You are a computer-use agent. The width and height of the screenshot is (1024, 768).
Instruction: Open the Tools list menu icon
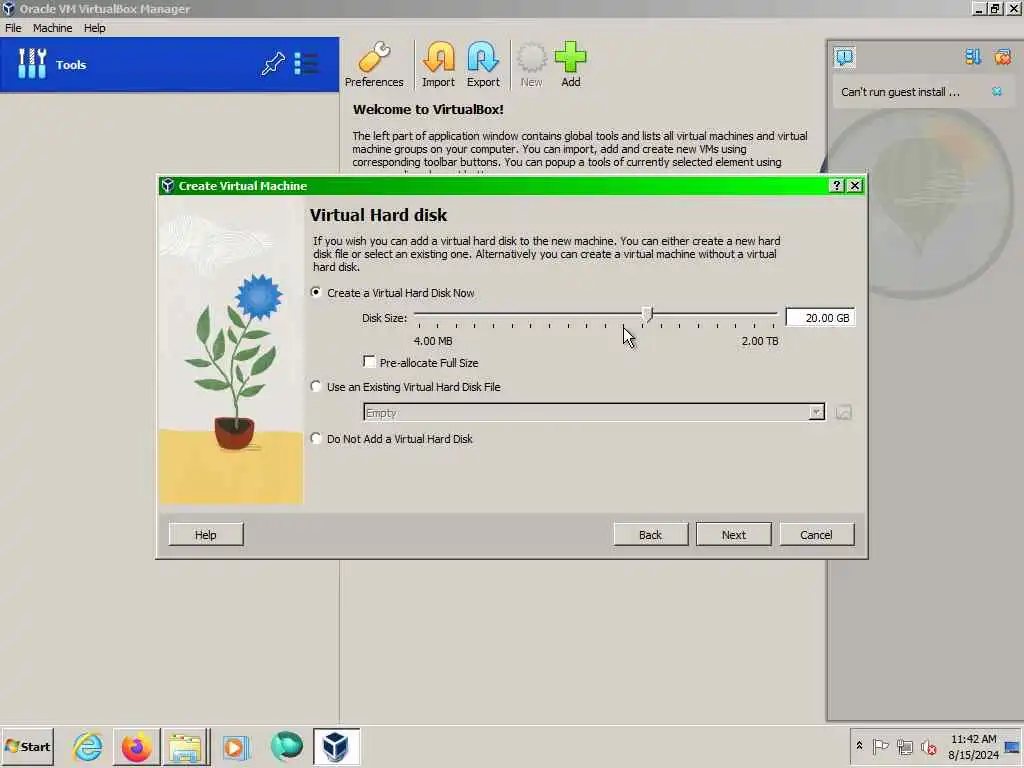pyautogui.click(x=306, y=63)
